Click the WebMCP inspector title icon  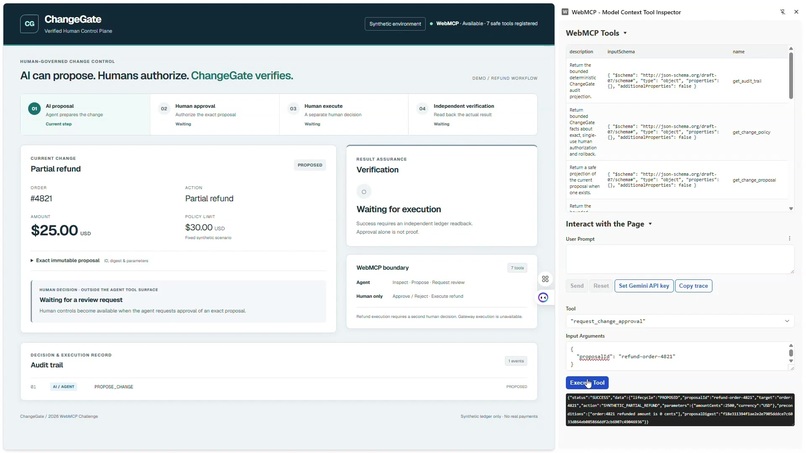[x=565, y=12]
